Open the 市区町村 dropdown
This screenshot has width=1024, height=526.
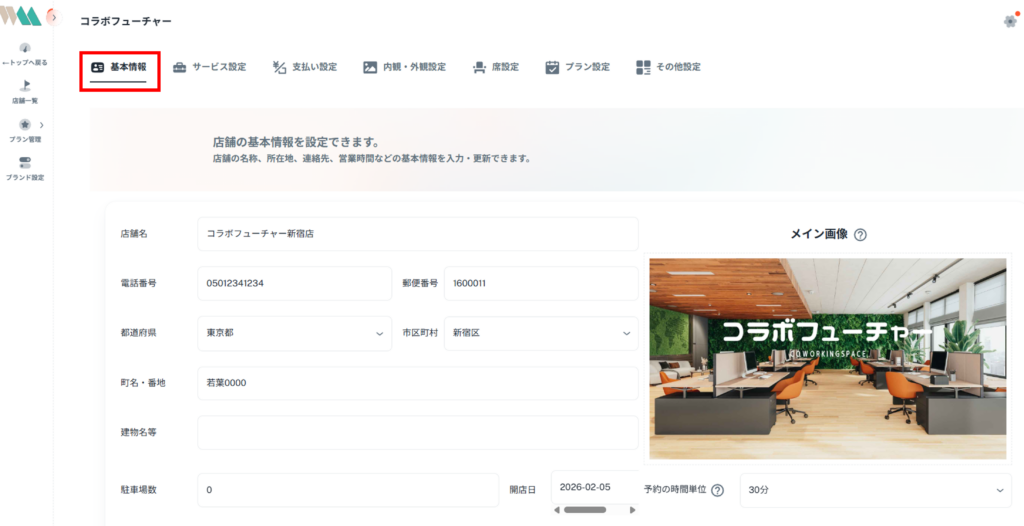(541, 333)
